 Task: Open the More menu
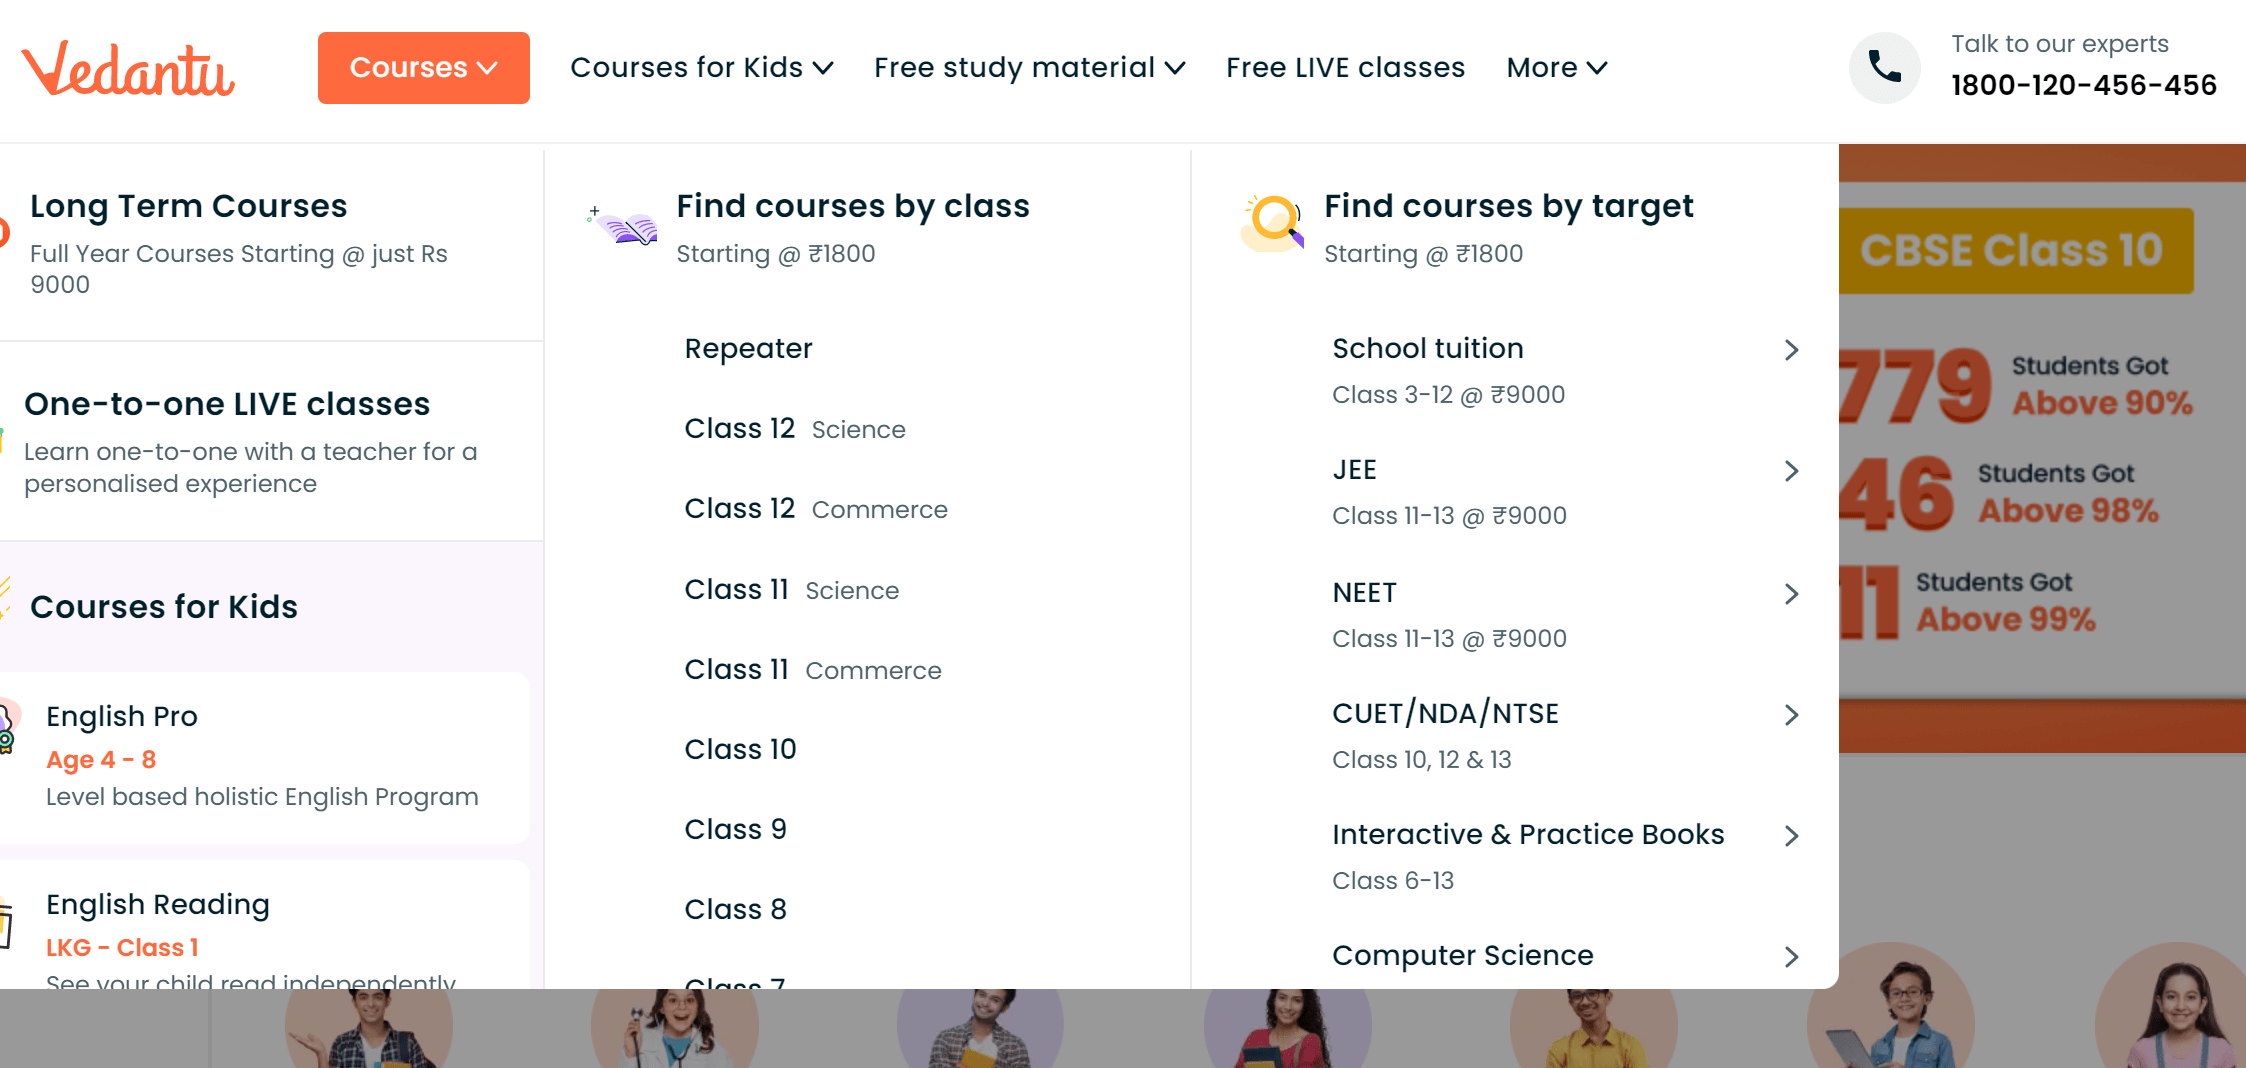coord(1556,68)
